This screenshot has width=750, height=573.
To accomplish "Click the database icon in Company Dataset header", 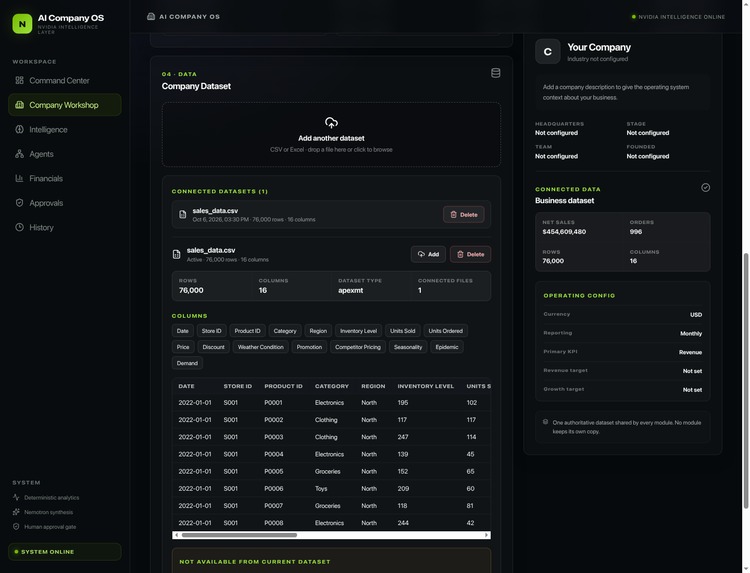I will pyautogui.click(x=496, y=73).
